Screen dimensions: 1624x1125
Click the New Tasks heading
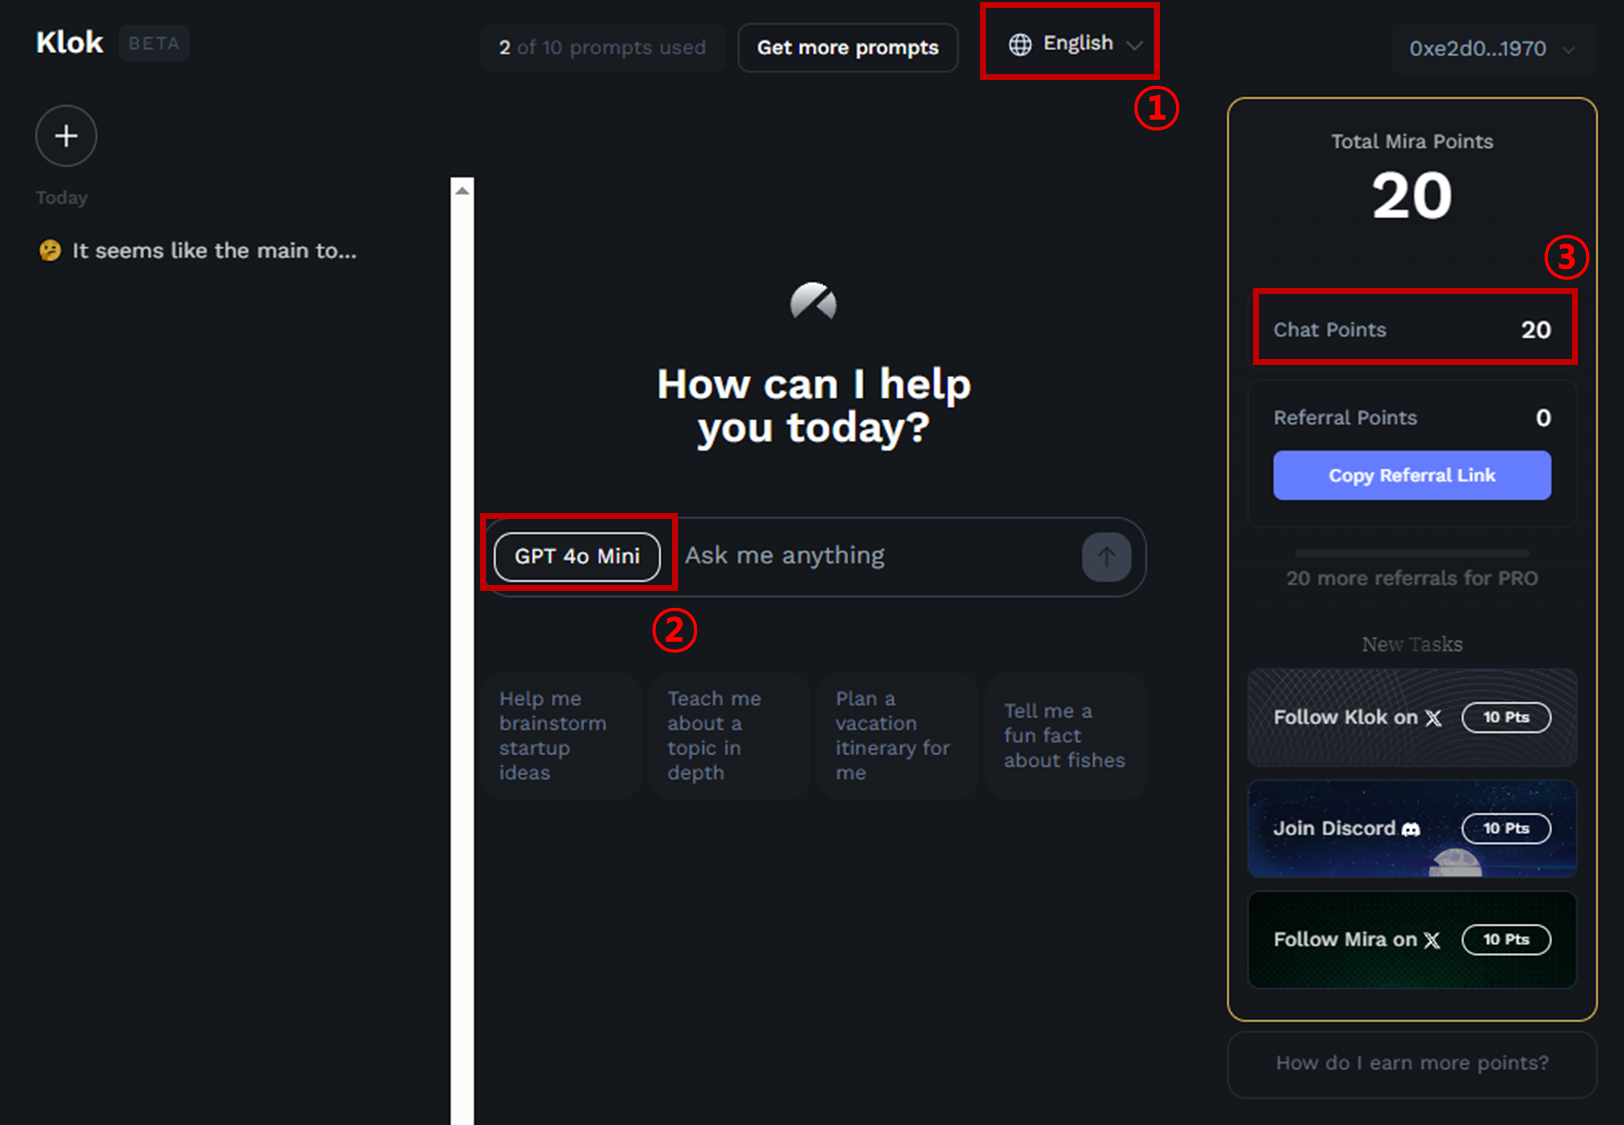click(x=1412, y=645)
